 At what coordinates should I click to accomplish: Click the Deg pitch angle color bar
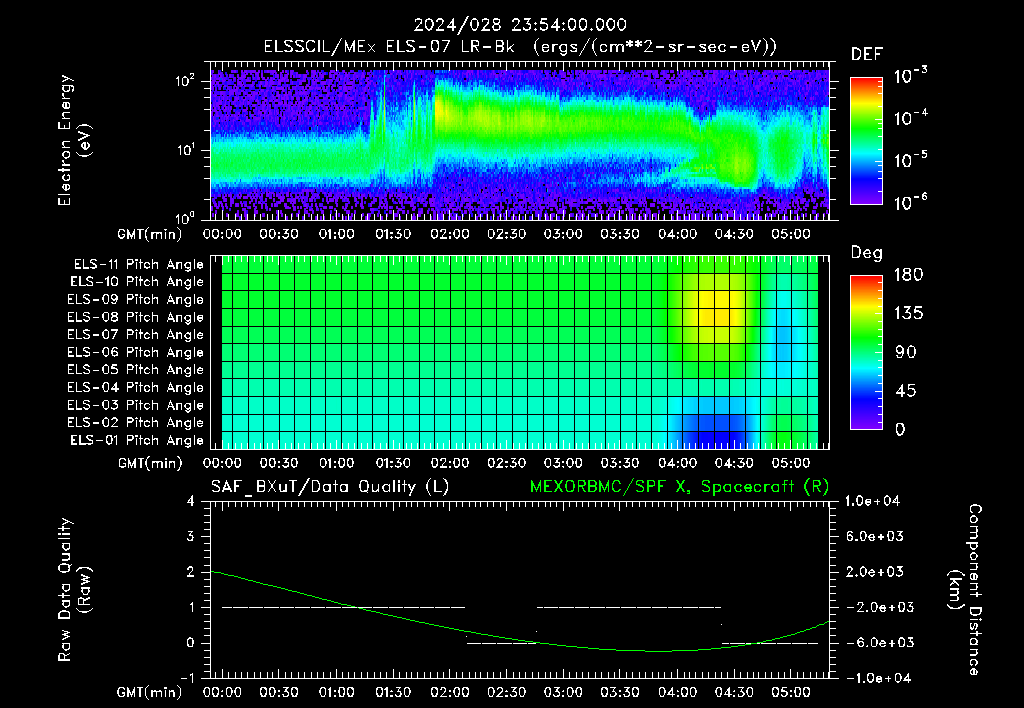(866, 352)
